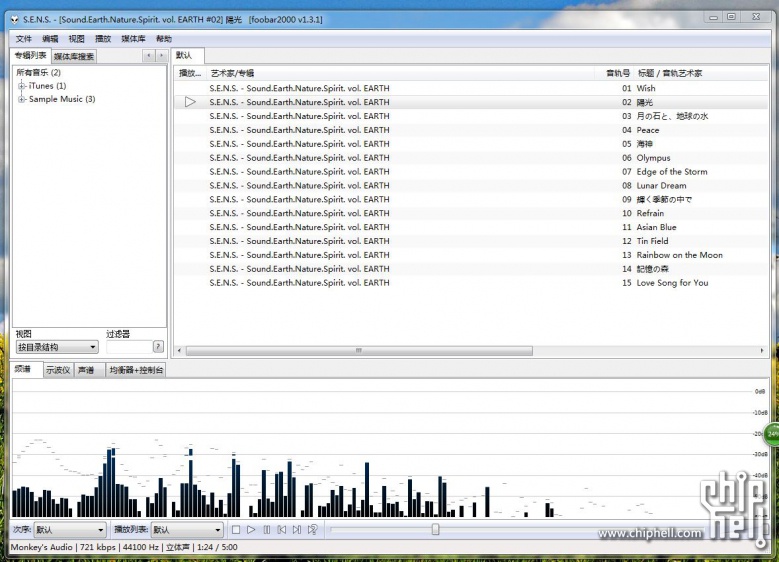Open the 播放 menu

103,39
